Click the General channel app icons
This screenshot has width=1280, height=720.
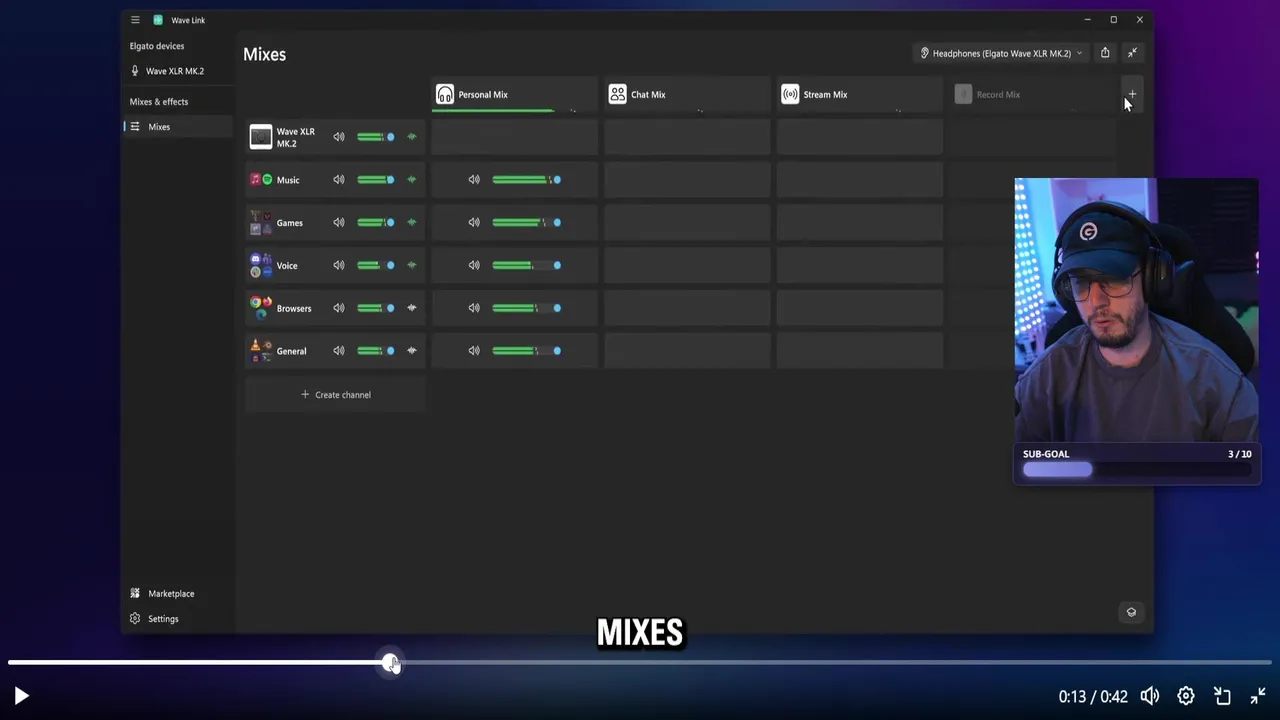click(261, 350)
